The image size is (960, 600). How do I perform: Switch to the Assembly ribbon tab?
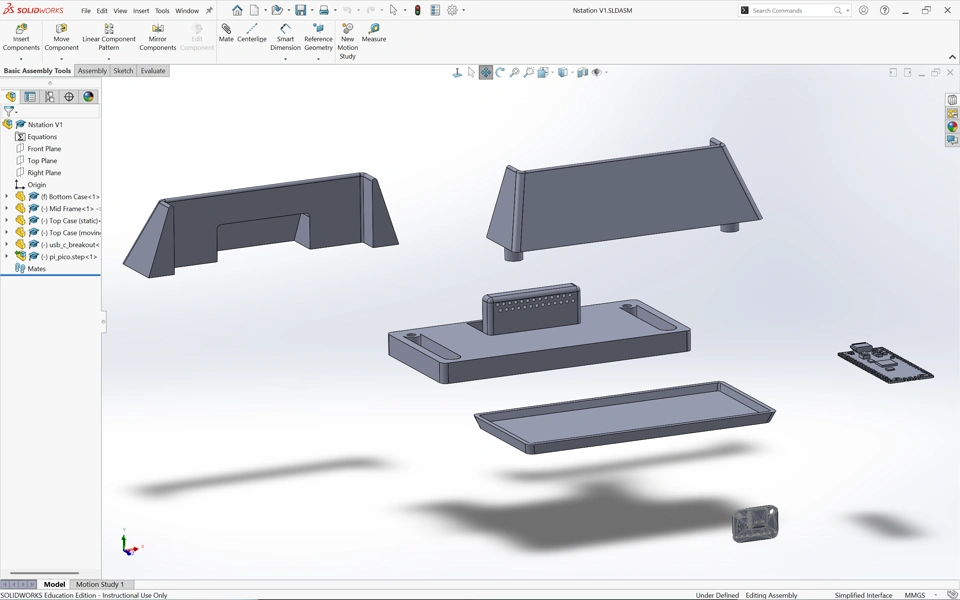pos(92,70)
